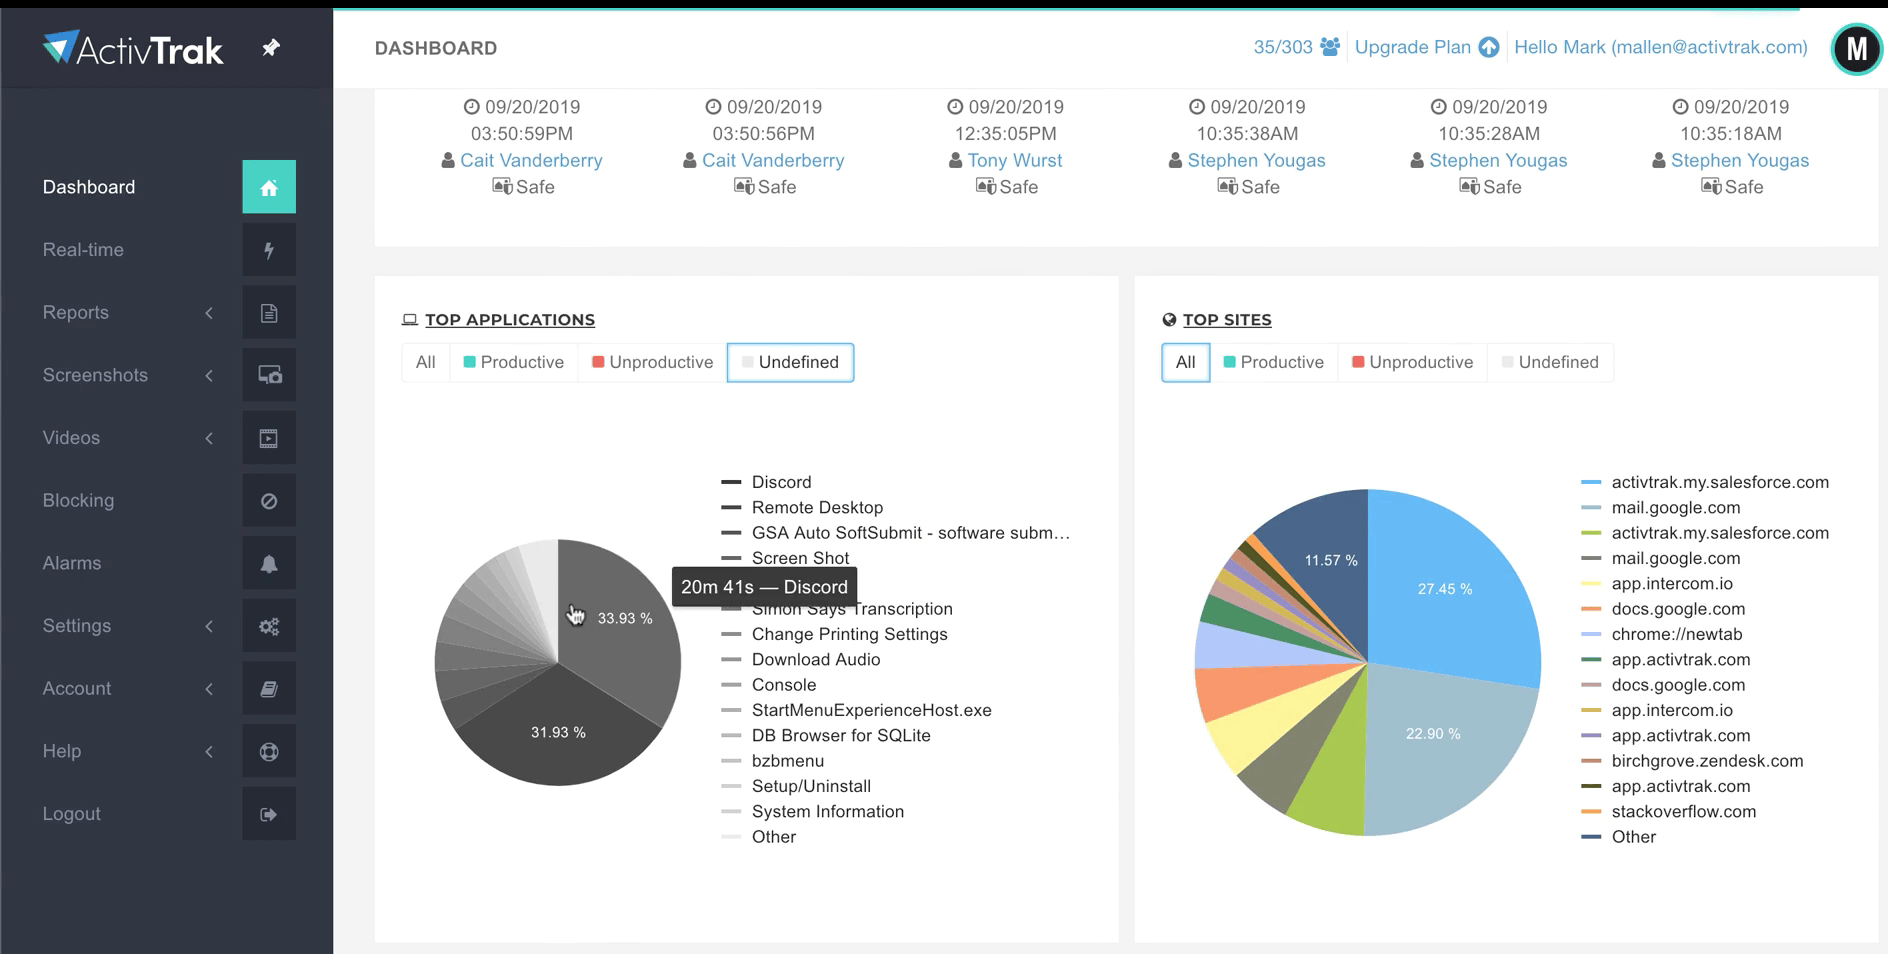Click the Real-time lightning bolt icon
This screenshot has height=954, width=1888.
(269, 250)
